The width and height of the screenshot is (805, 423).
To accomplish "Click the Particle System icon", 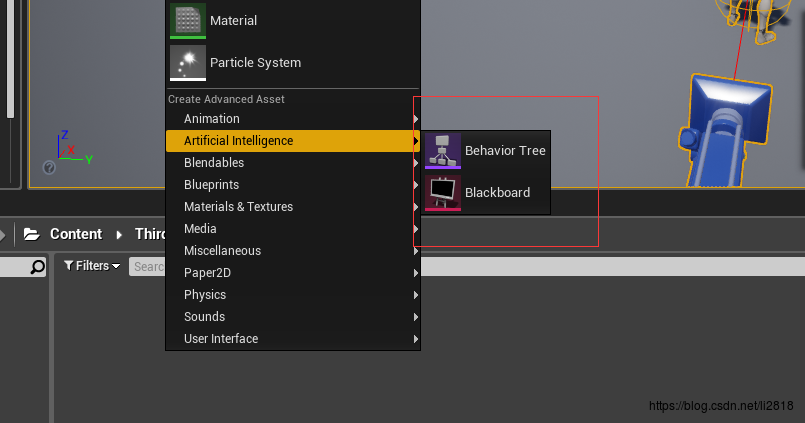I will [187, 62].
